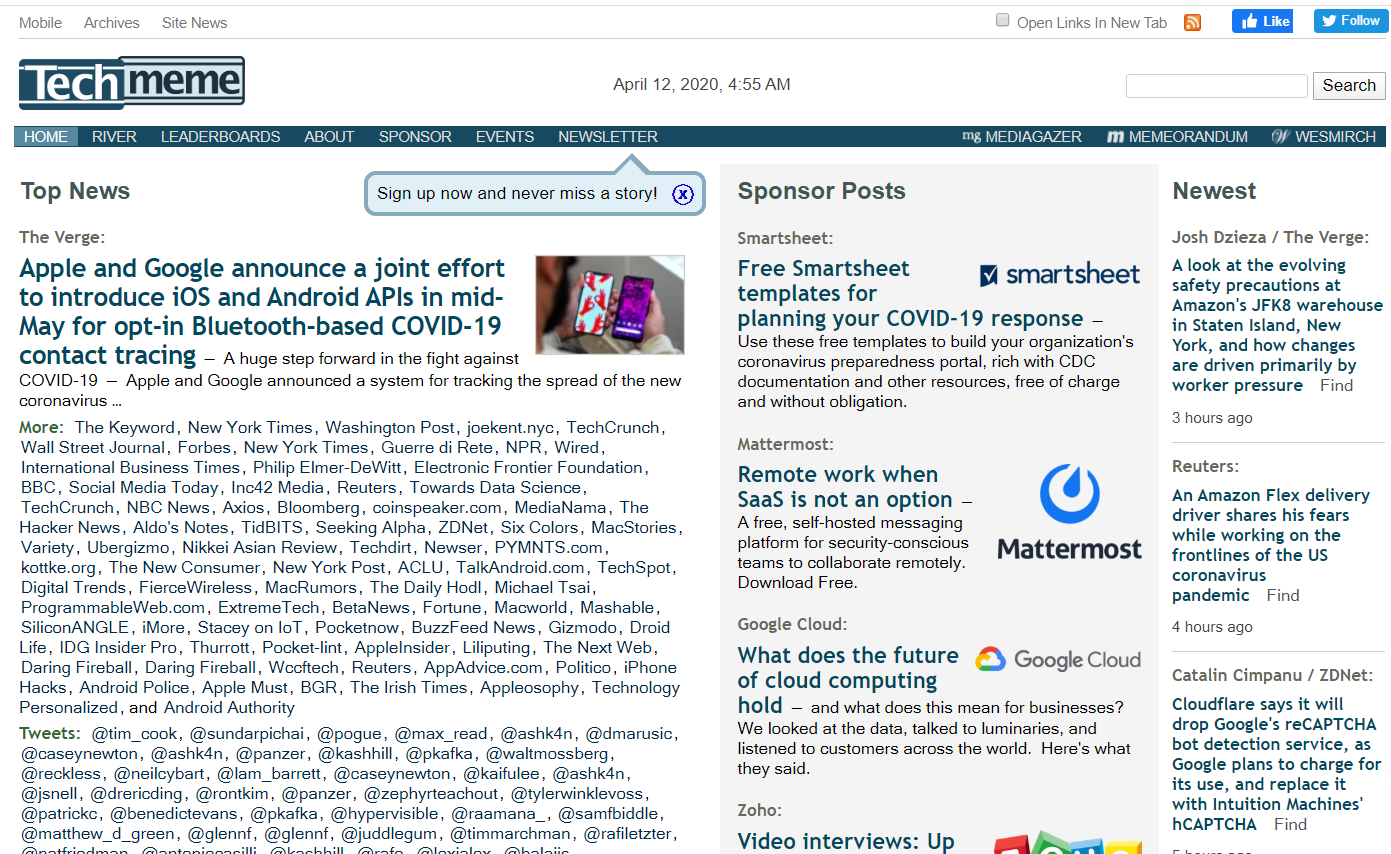1391x854 pixels.
Task: Visit the MEMEORANDUM sister site
Action: point(1178,136)
